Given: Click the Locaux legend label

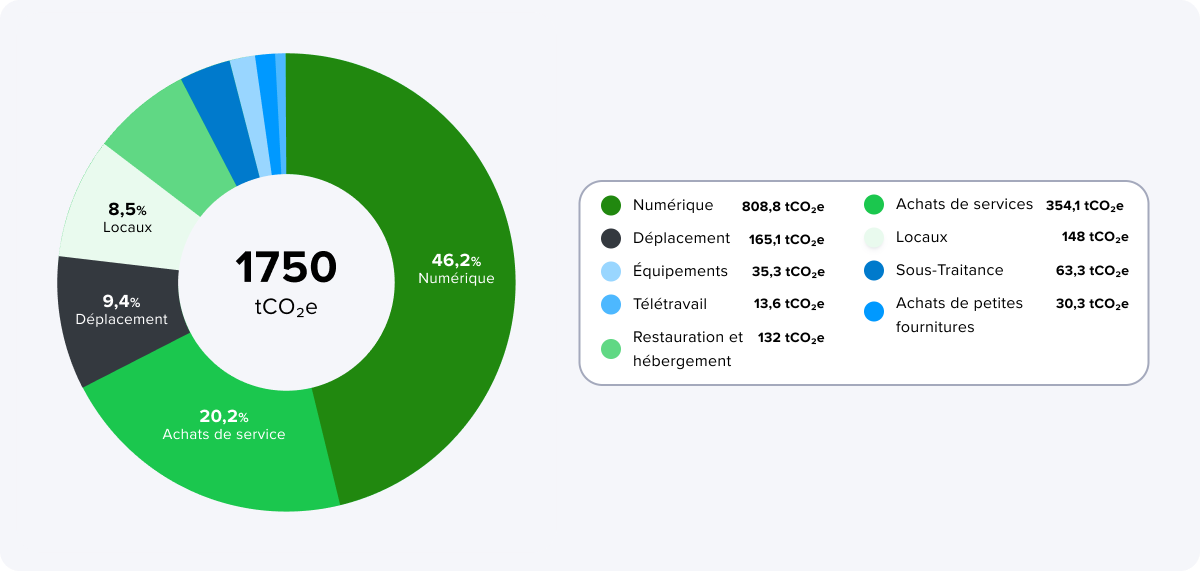Looking at the screenshot, I should (922, 238).
